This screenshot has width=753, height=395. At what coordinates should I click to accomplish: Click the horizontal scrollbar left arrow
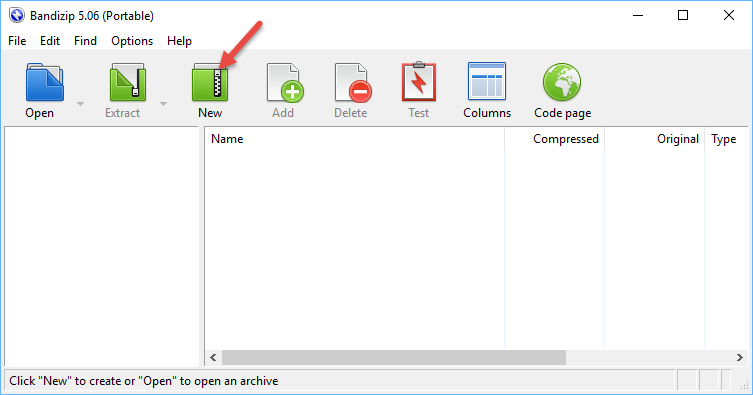click(x=213, y=358)
